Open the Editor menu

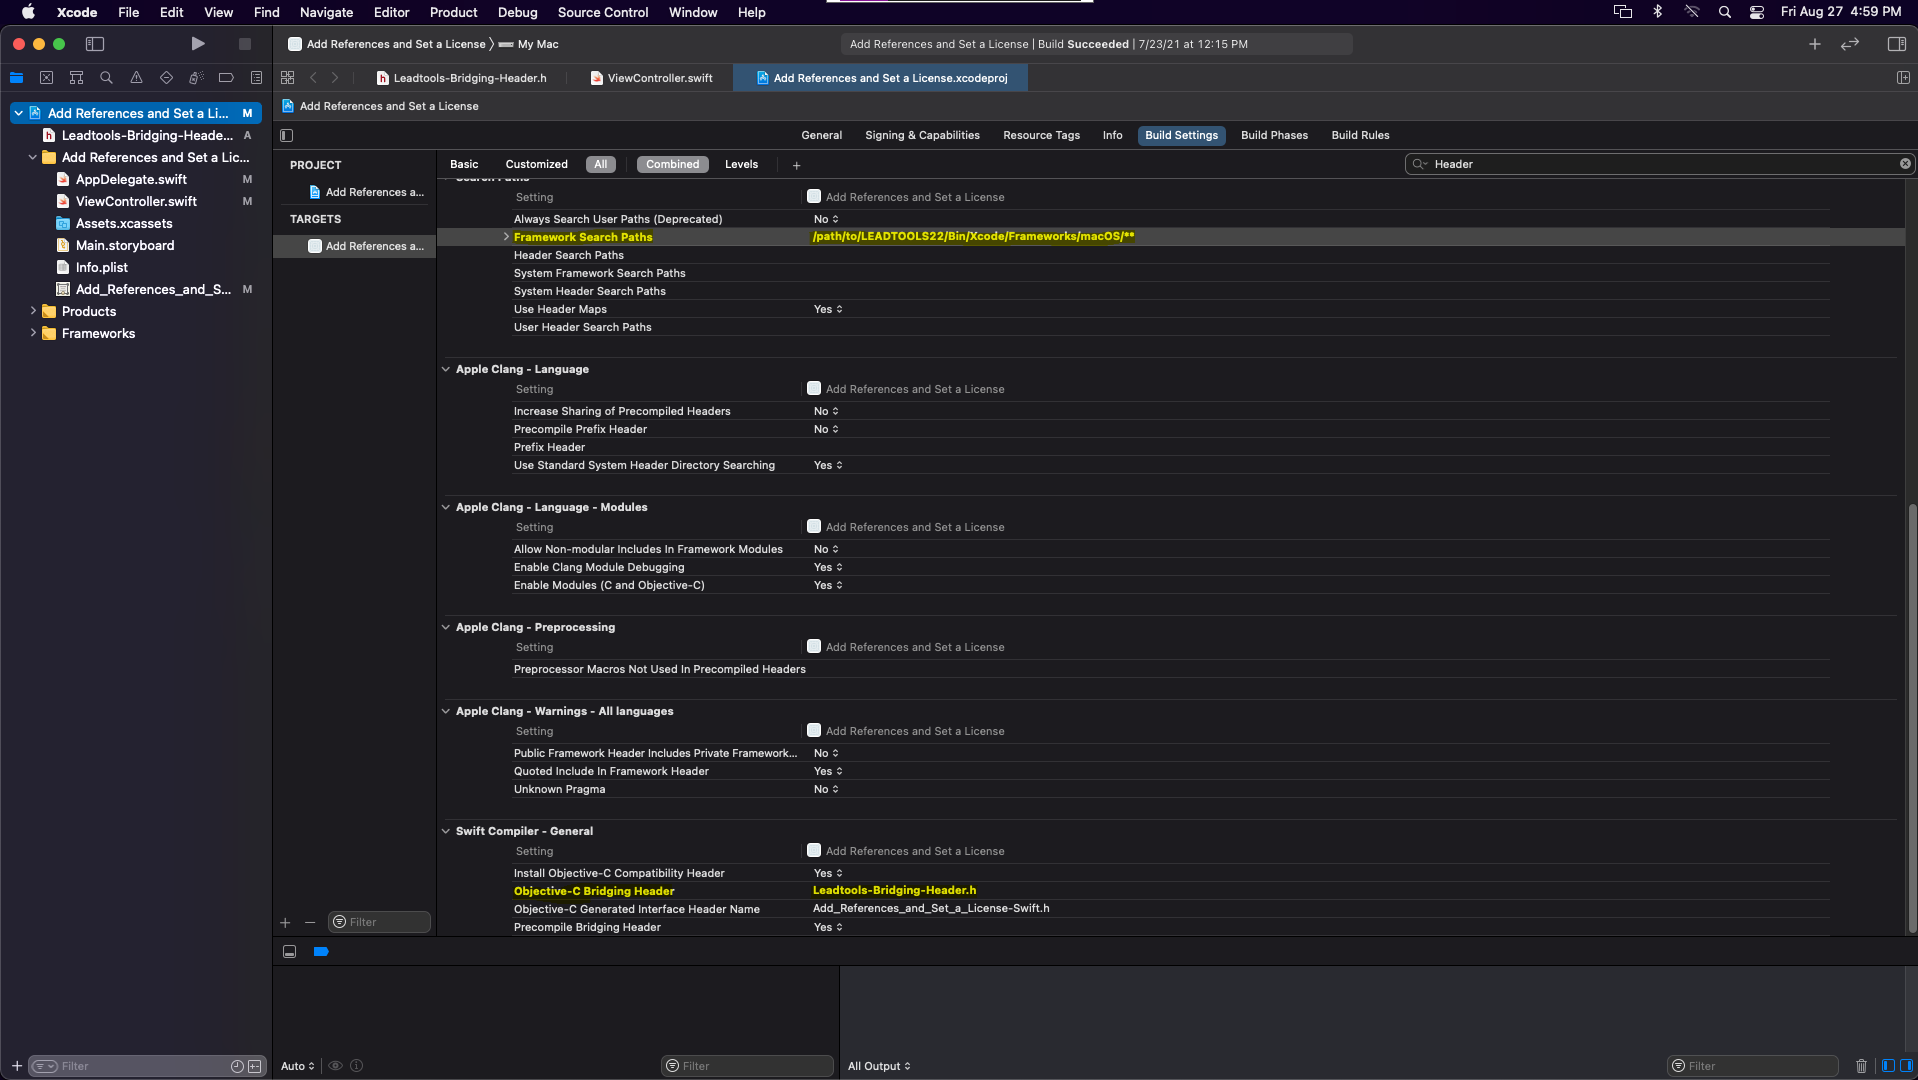[x=391, y=12]
